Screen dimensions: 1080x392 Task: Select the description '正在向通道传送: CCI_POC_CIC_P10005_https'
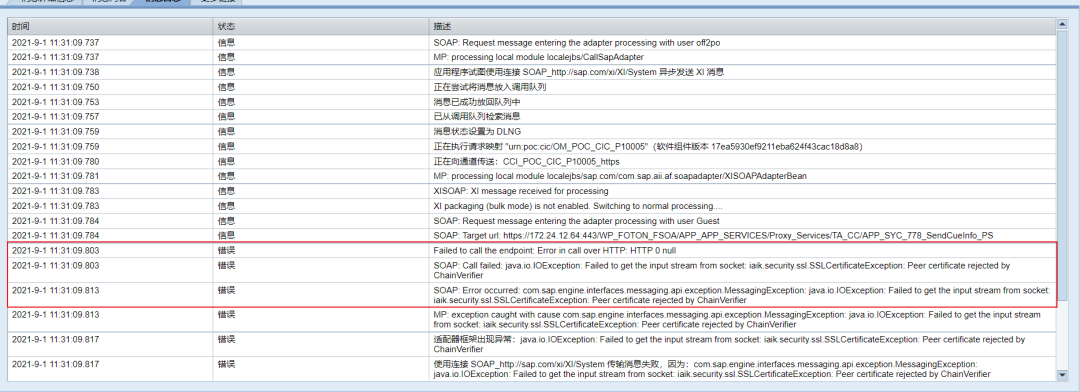tap(526, 161)
